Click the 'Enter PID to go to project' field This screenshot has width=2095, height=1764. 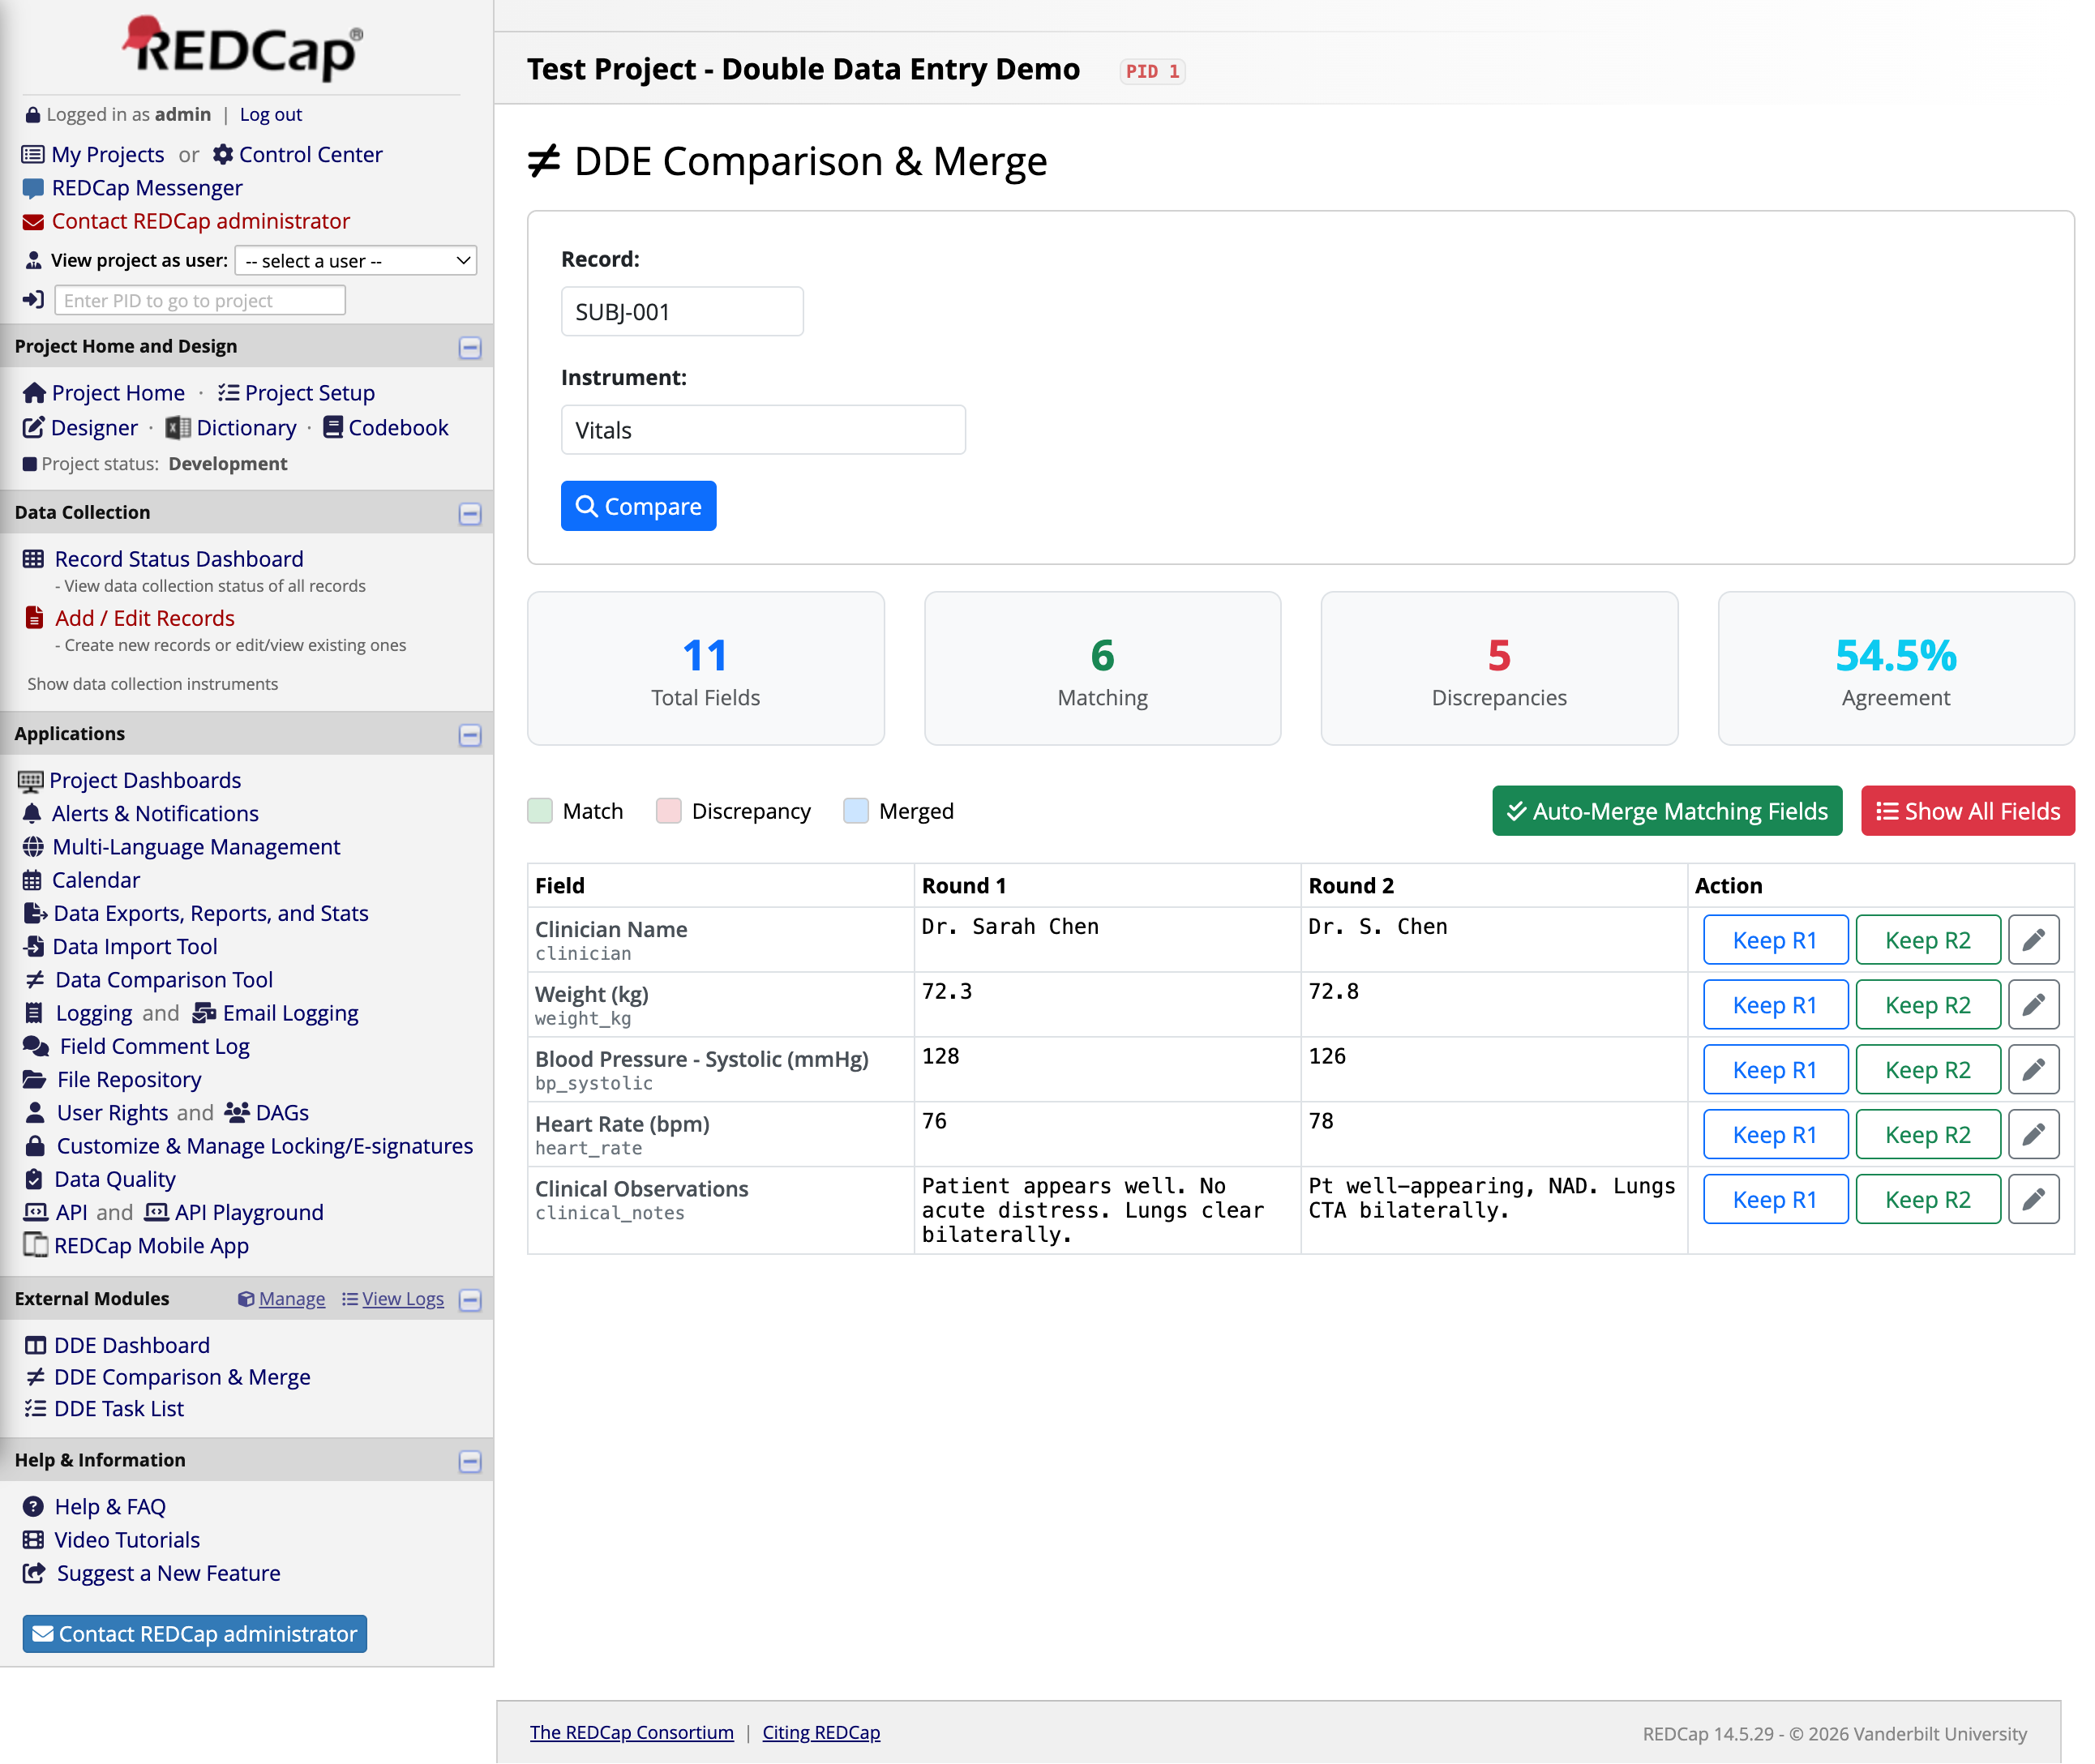(200, 301)
